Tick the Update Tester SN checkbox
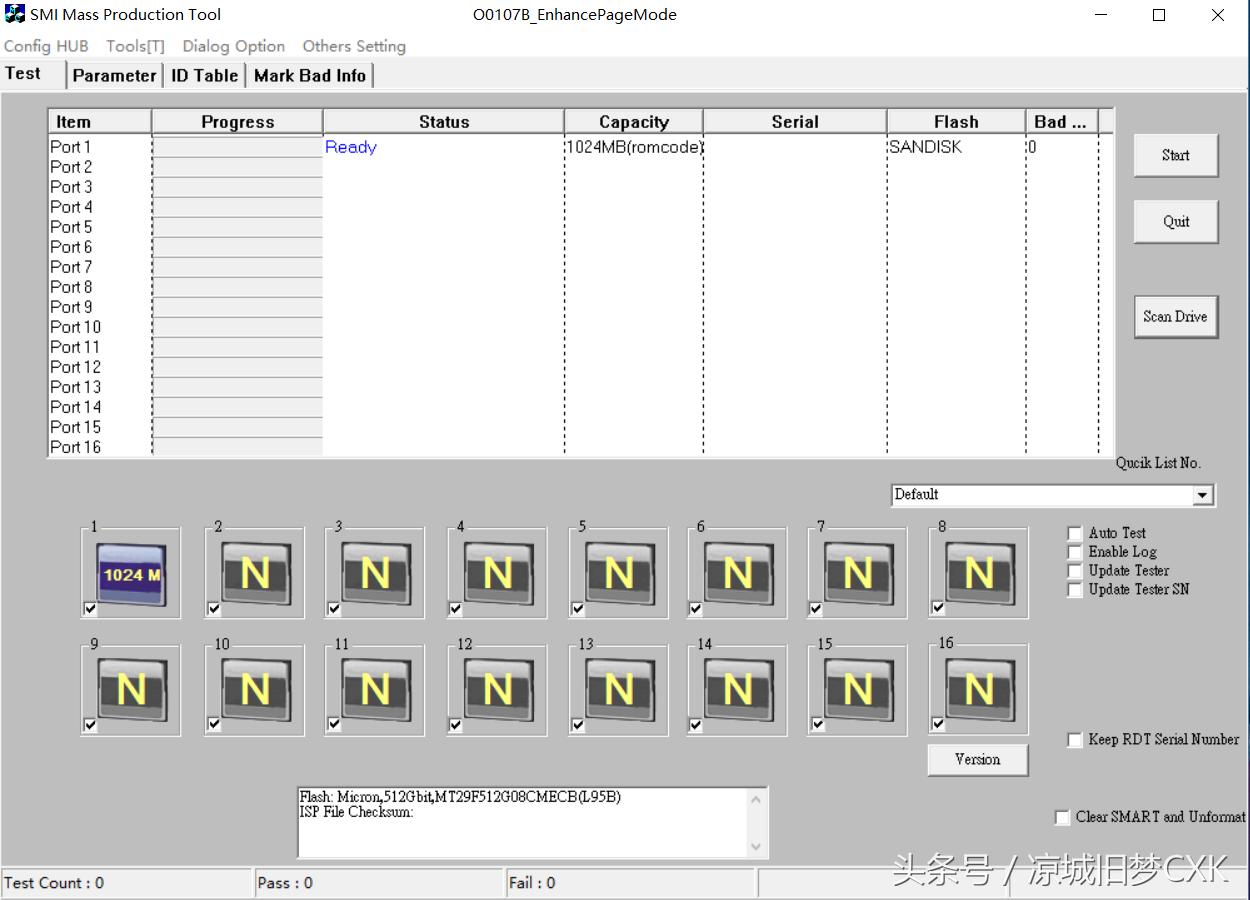Screen dimensions: 1250x900 pos(1075,590)
